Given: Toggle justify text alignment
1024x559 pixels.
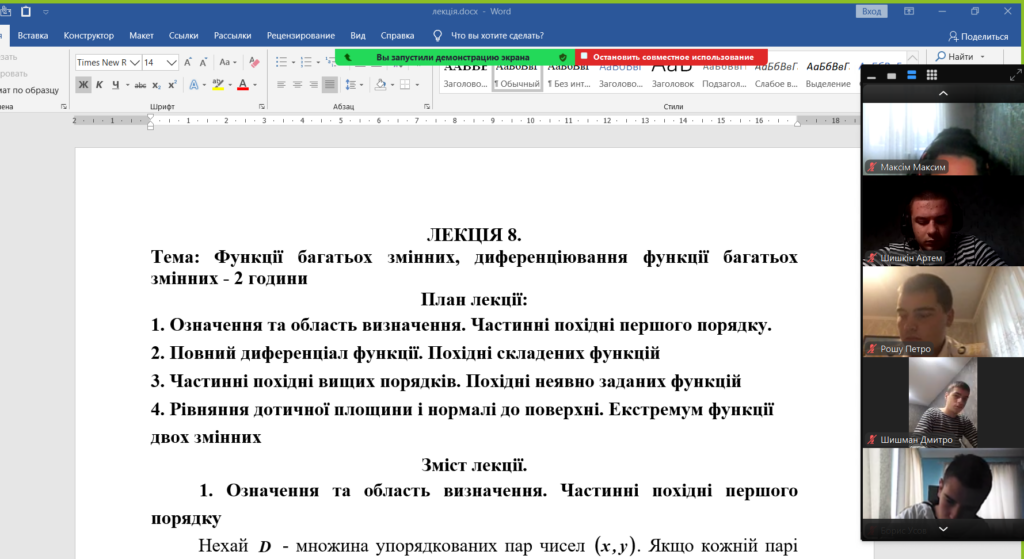Looking at the screenshot, I should point(330,85).
